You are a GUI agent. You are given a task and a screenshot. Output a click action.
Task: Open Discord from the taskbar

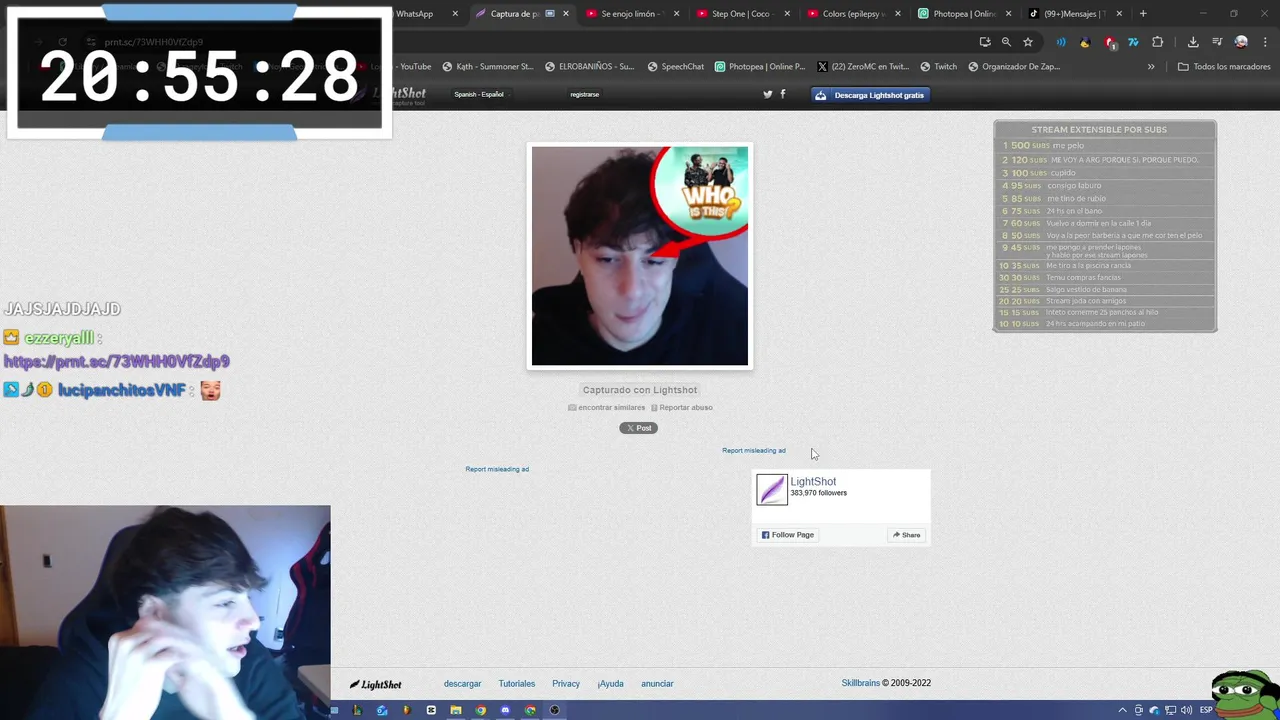[x=505, y=710]
